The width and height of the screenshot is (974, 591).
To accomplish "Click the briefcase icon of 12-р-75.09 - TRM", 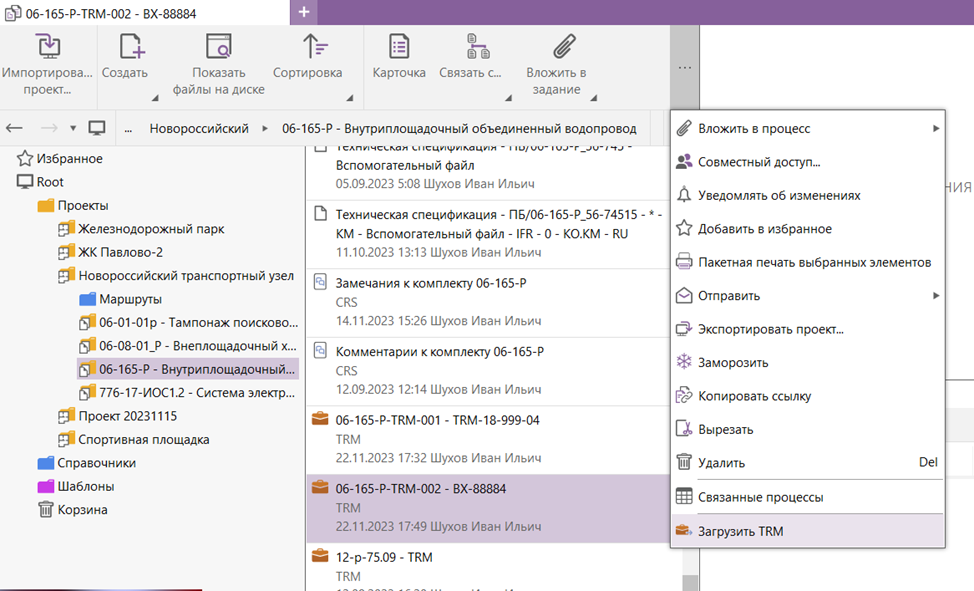I will coord(320,556).
